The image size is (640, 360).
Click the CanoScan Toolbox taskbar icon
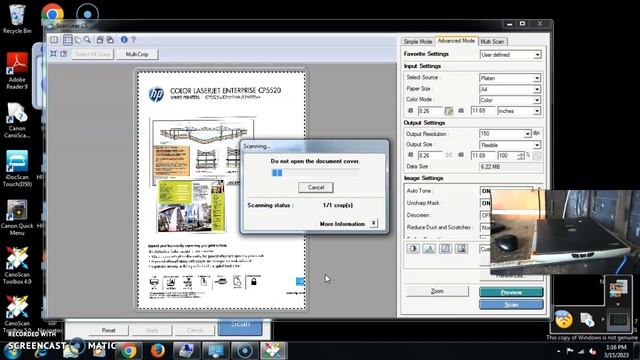coord(273,351)
